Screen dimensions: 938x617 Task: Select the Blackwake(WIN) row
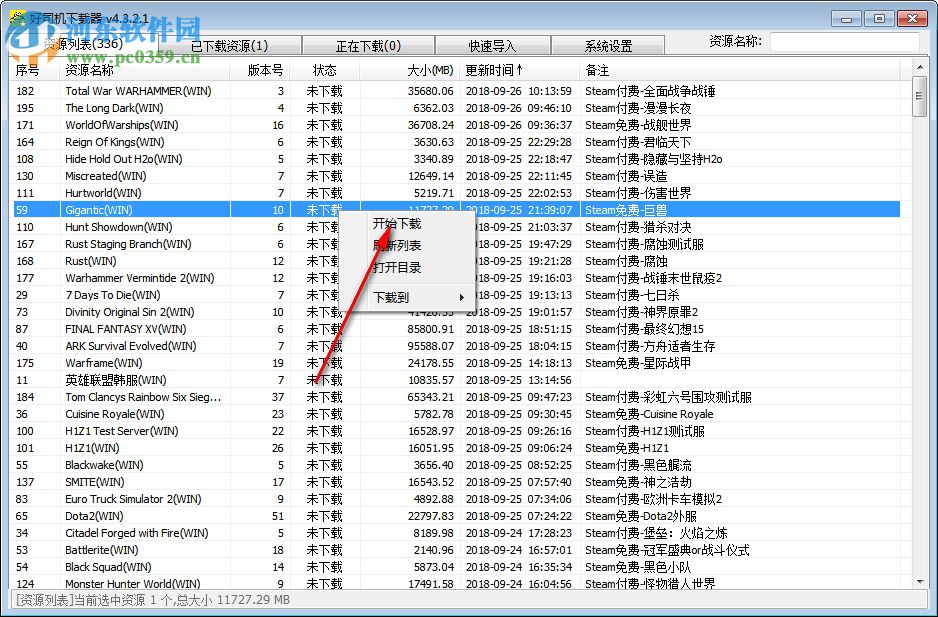(455, 465)
